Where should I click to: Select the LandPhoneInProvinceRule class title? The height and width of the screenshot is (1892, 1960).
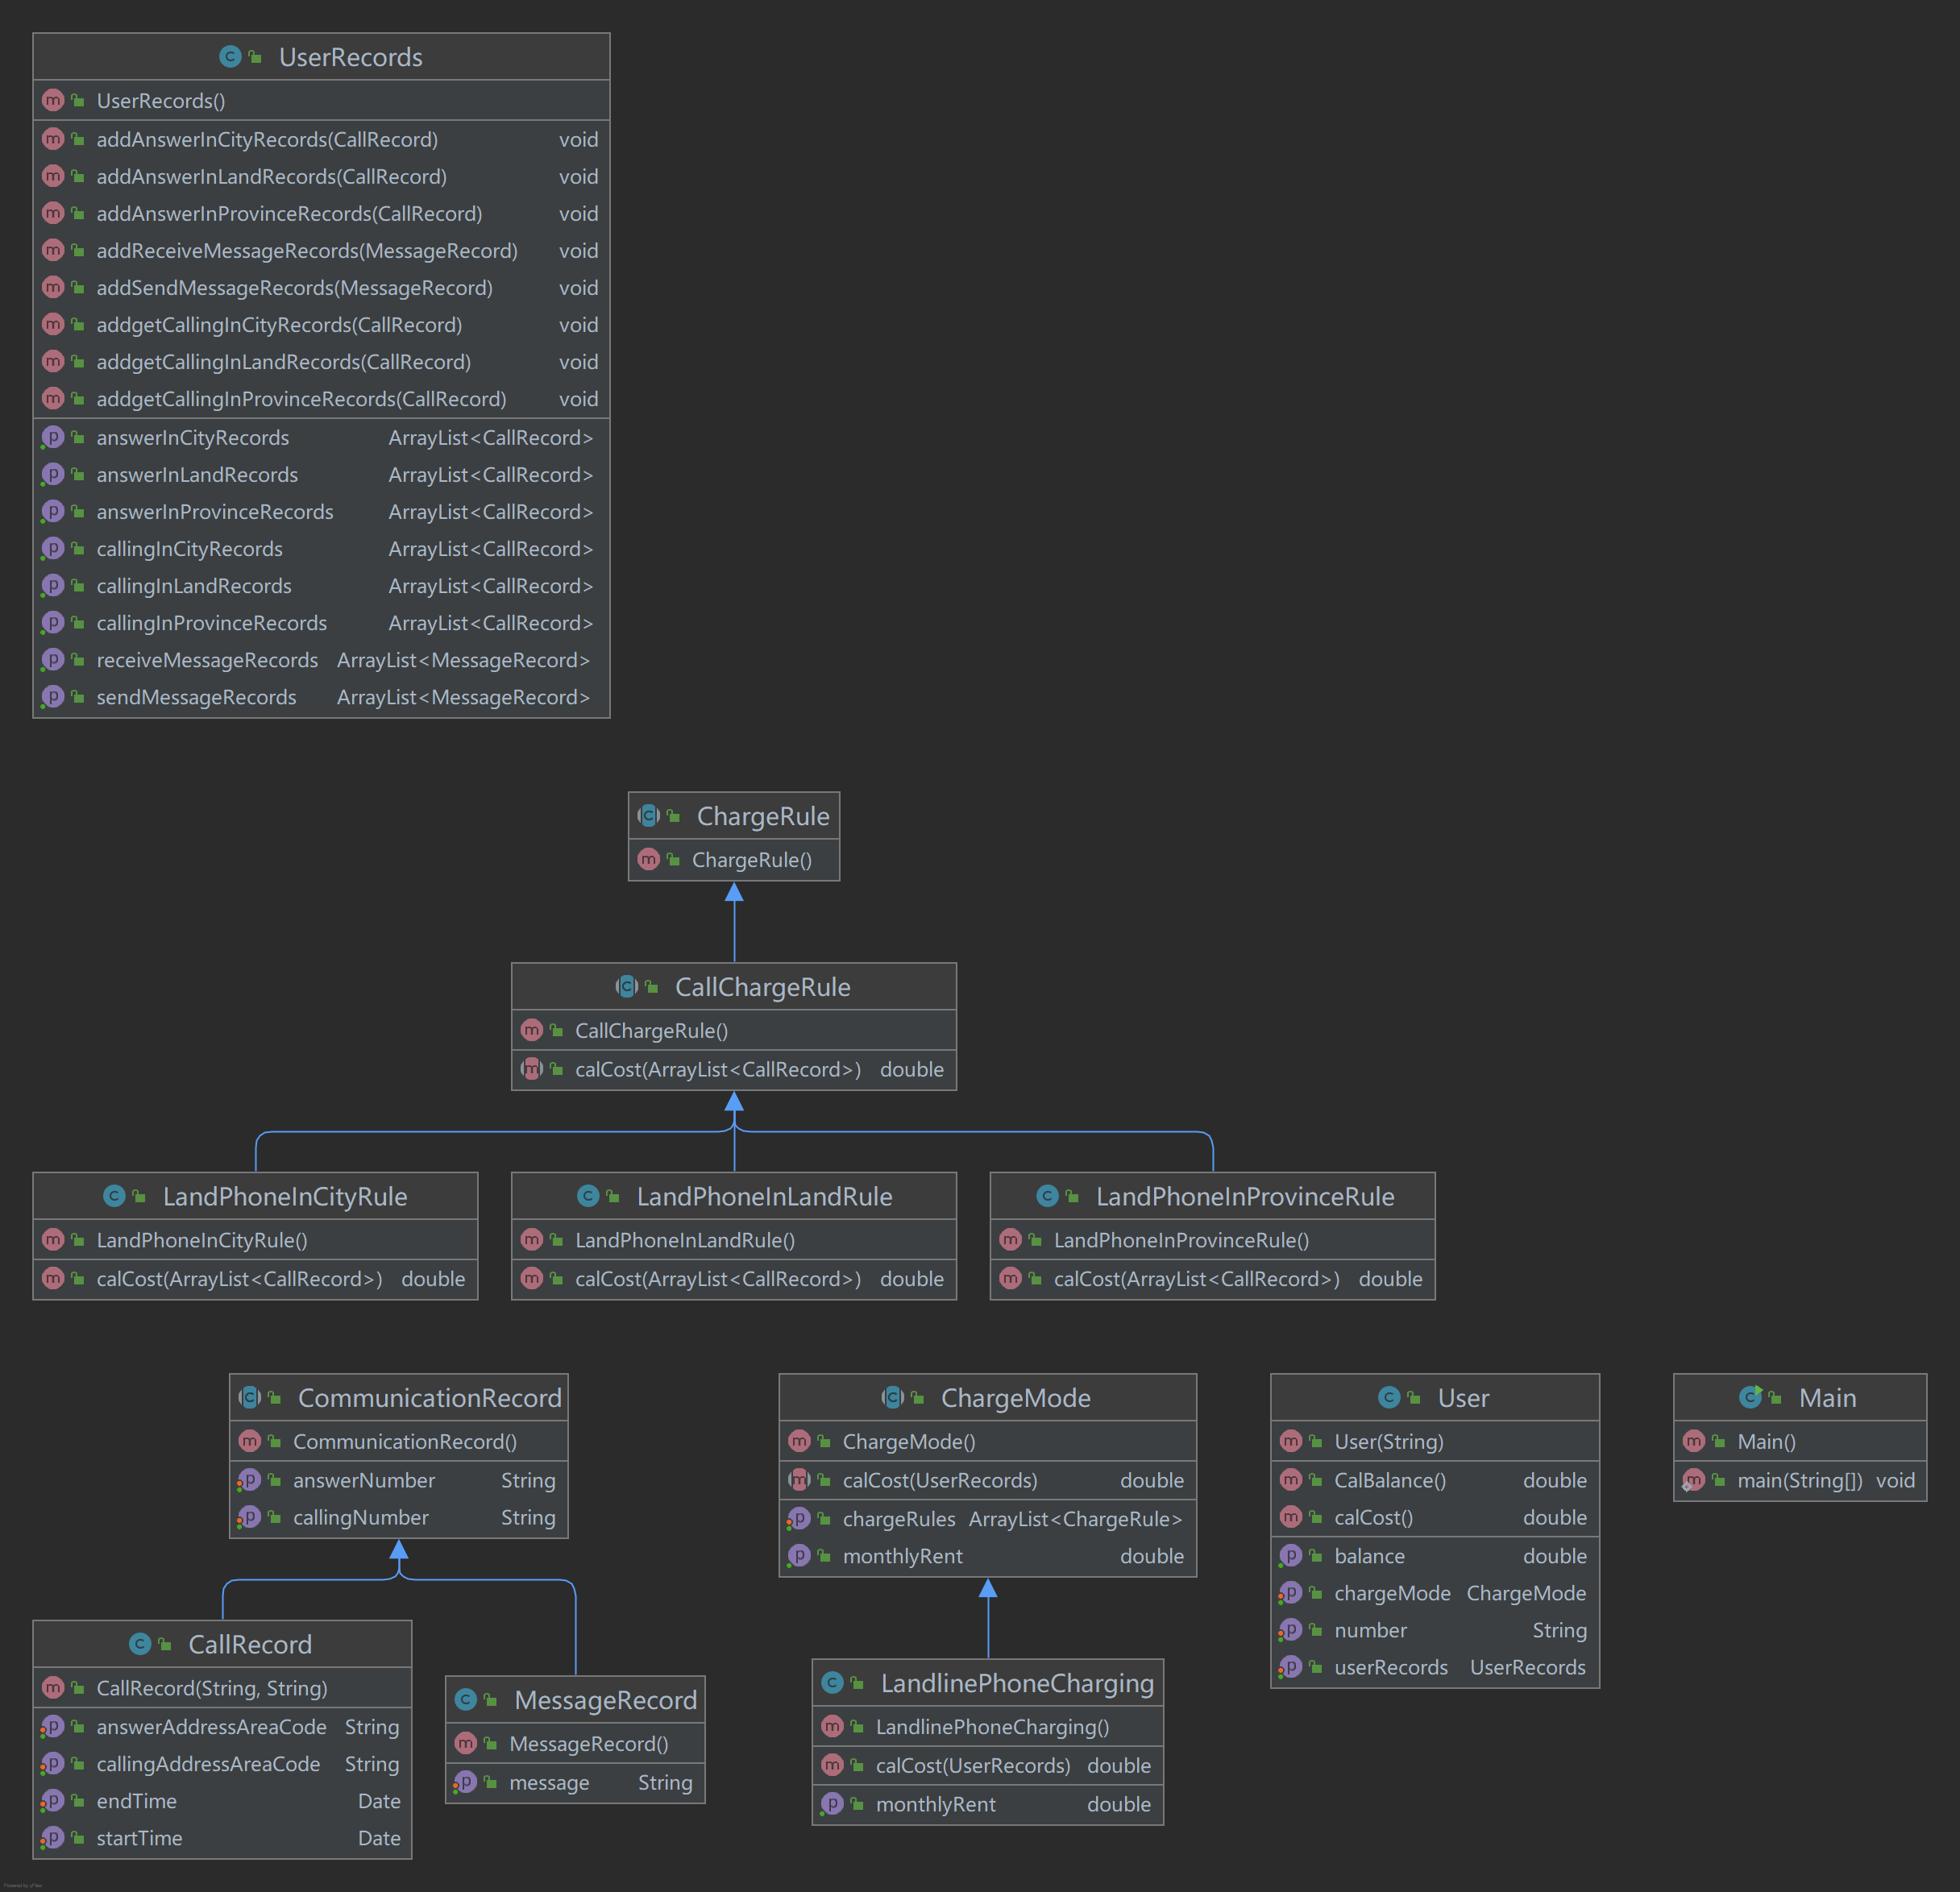[x=1244, y=1196]
